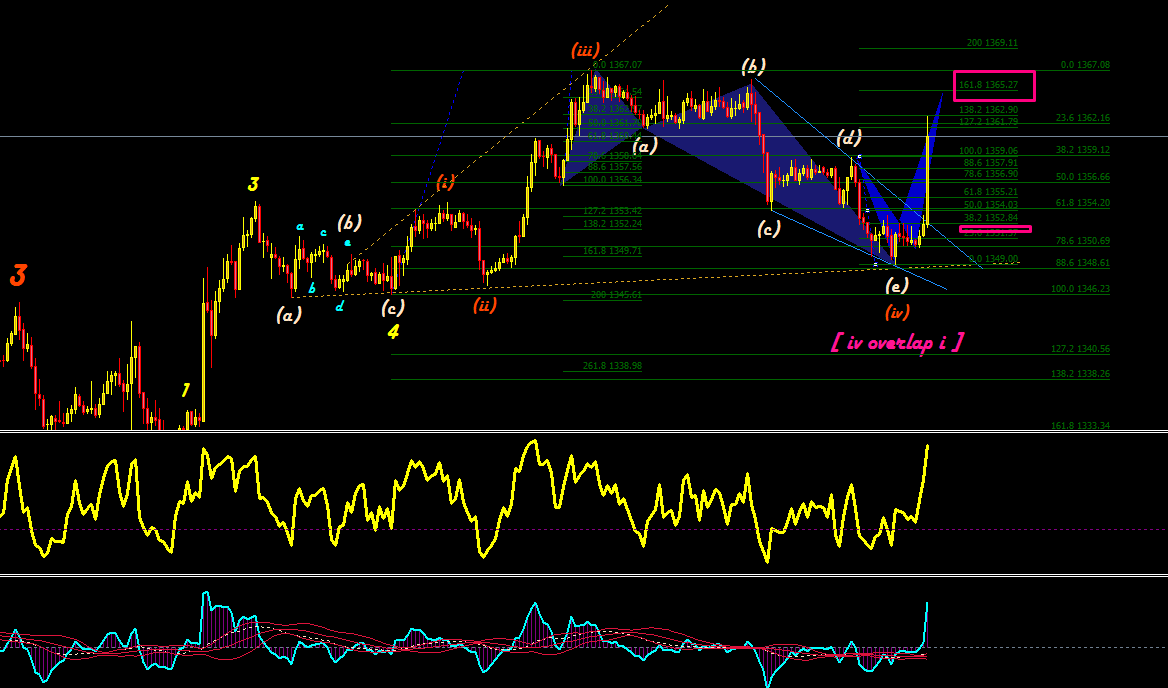Select the yellow 4 wave label
This screenshot has height=688, width=1168.
[x=393, y=331]
